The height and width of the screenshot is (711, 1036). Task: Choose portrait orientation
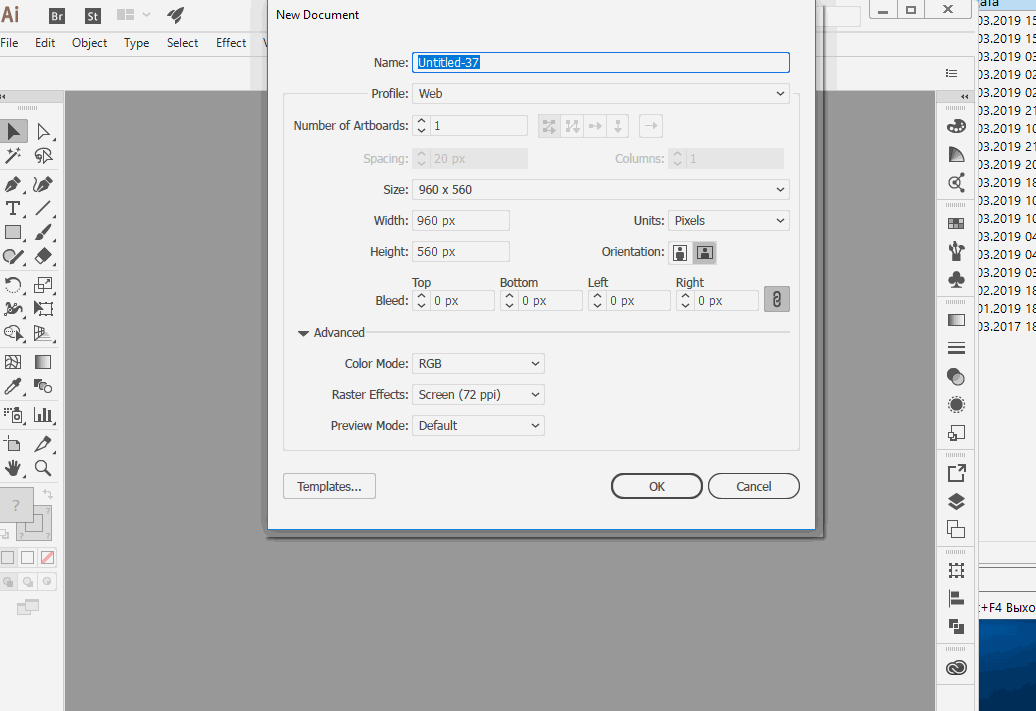(681, 252)
